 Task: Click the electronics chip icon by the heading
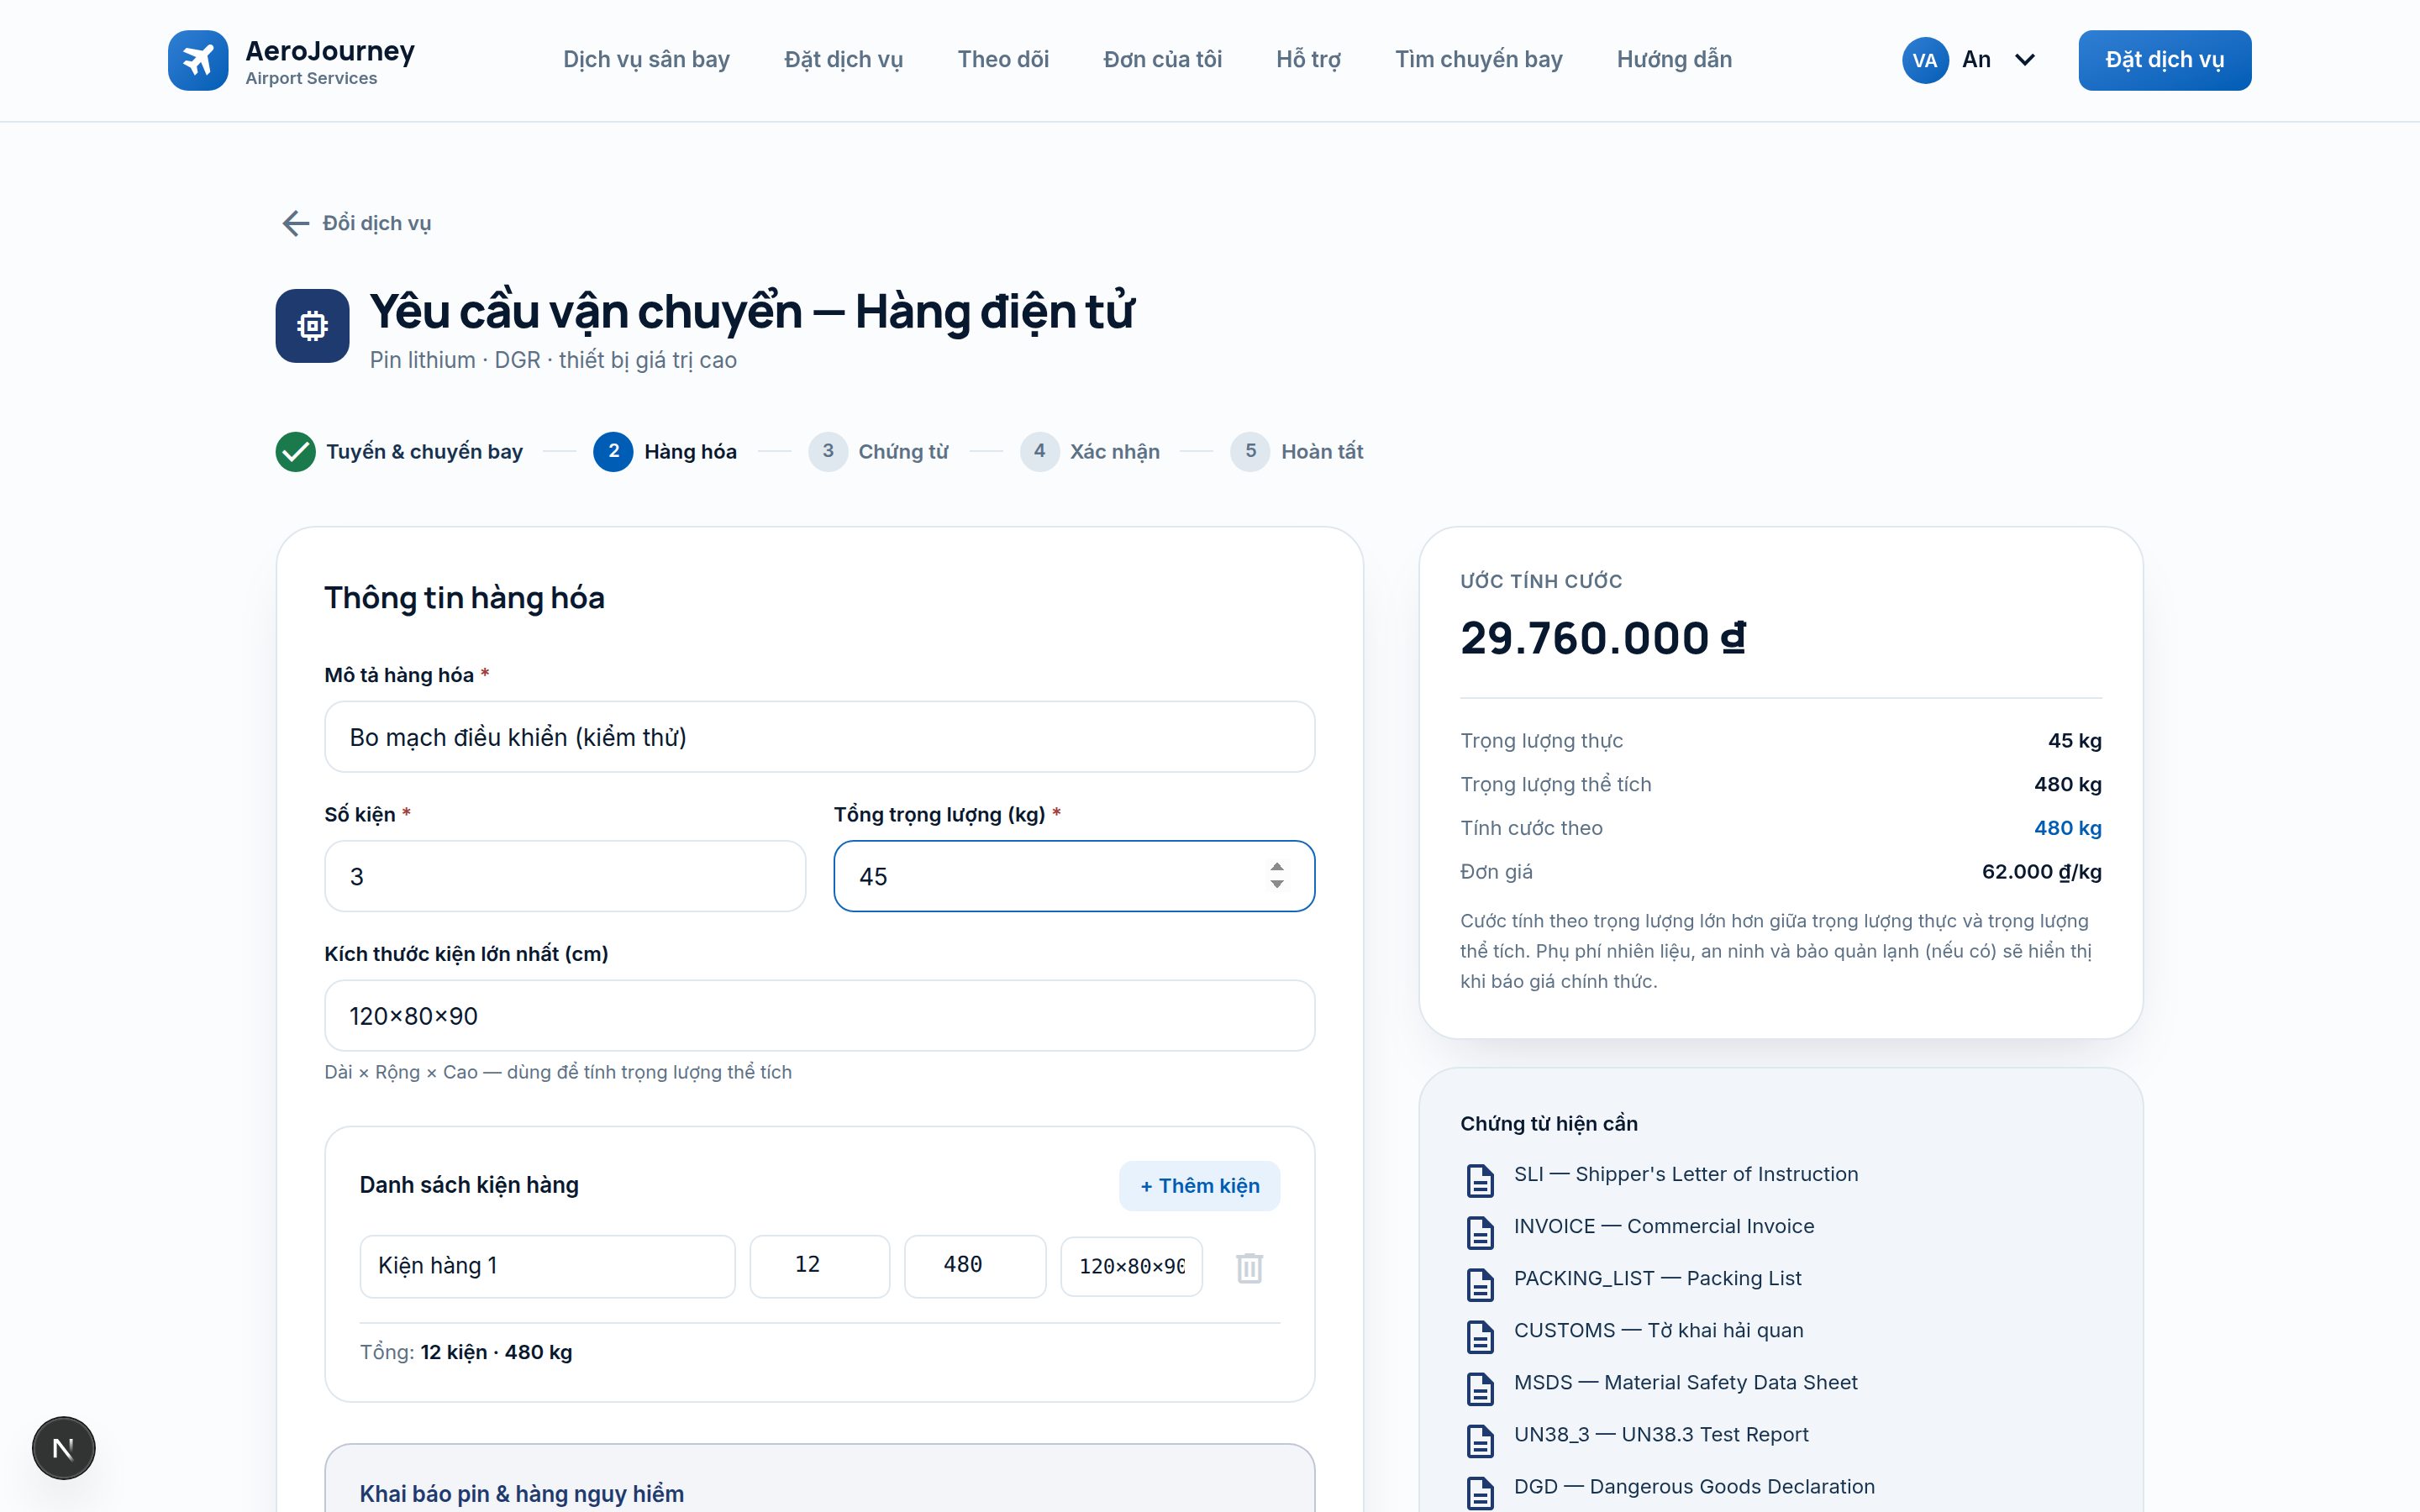click(312, 326)
